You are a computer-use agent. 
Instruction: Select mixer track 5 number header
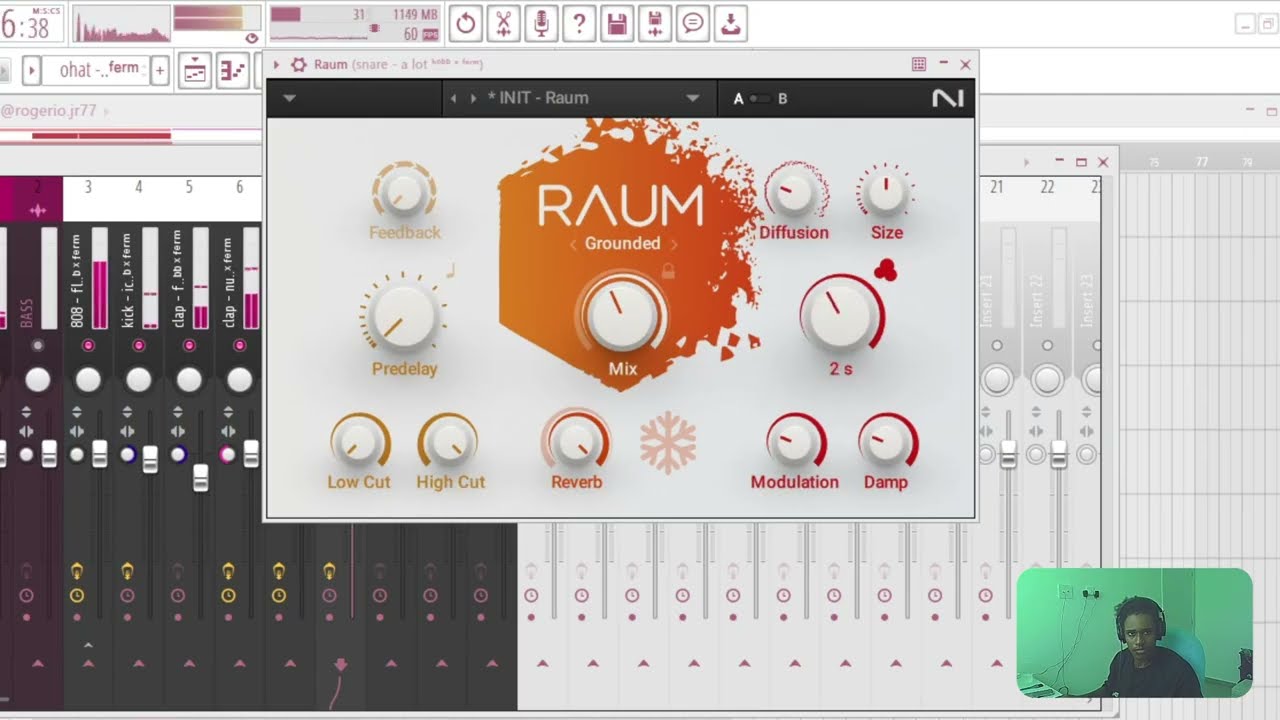(189, 187)
